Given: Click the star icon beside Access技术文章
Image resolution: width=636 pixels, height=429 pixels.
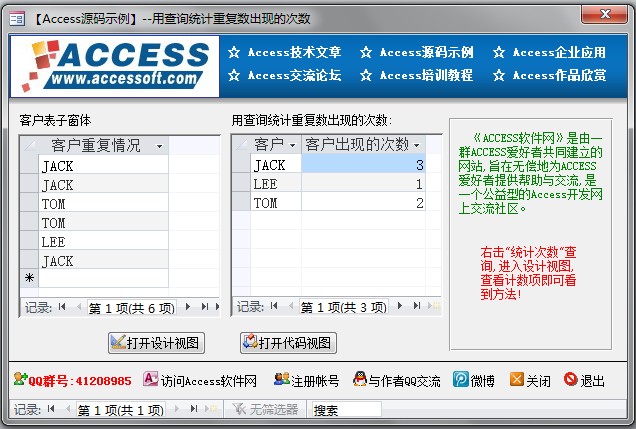Looking at the screenshot, I should [234, 52].
